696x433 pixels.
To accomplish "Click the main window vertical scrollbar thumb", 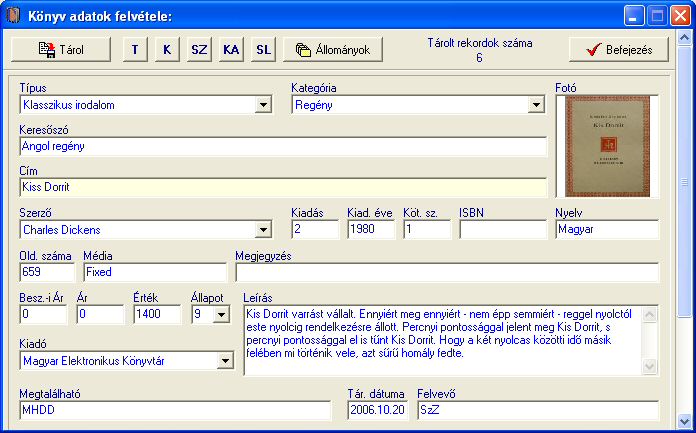I will pos(684,181).
